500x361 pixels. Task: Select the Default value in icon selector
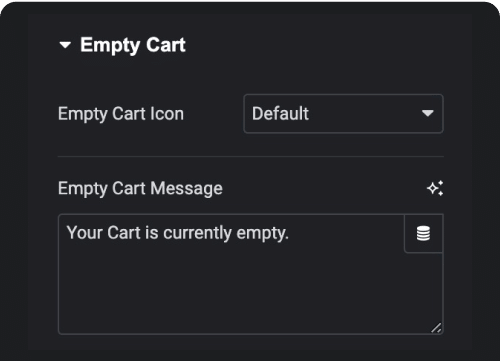pyautogui.click(x=280, y=113)
